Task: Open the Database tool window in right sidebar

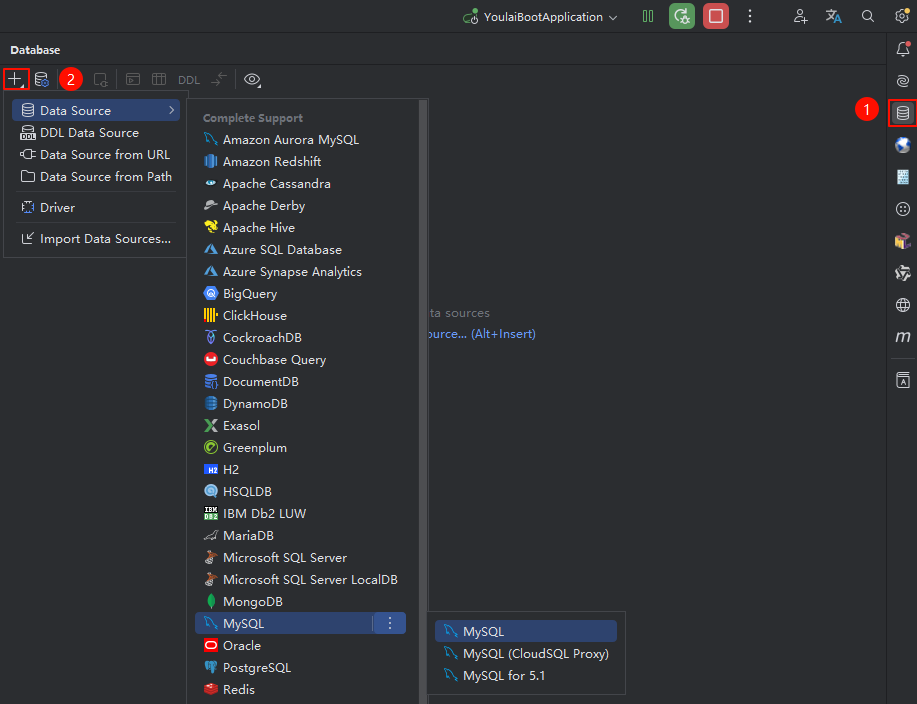Action: pyautogui.click(x=902, y=113)
